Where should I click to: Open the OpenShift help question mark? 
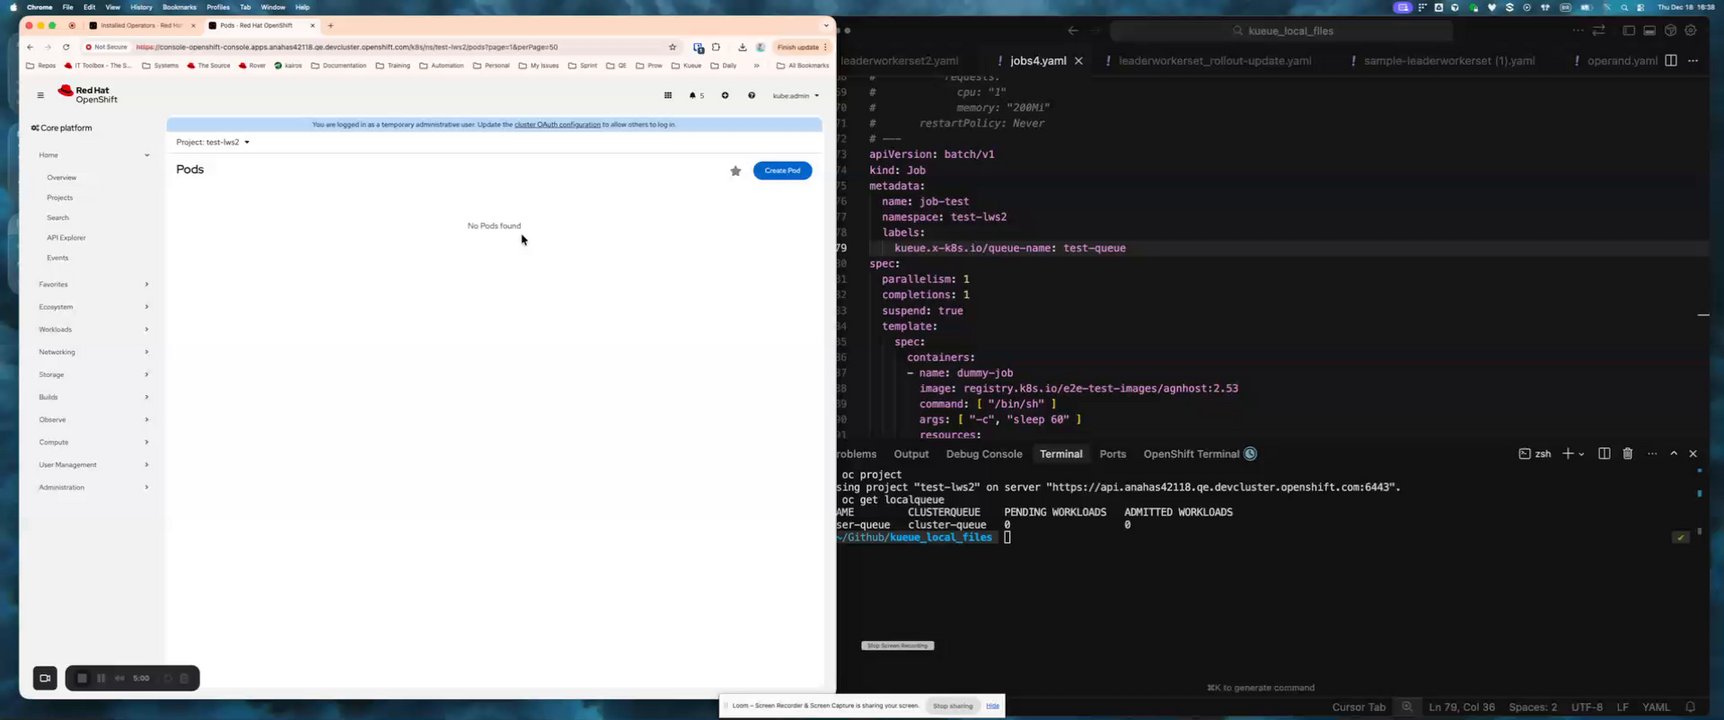752,96
